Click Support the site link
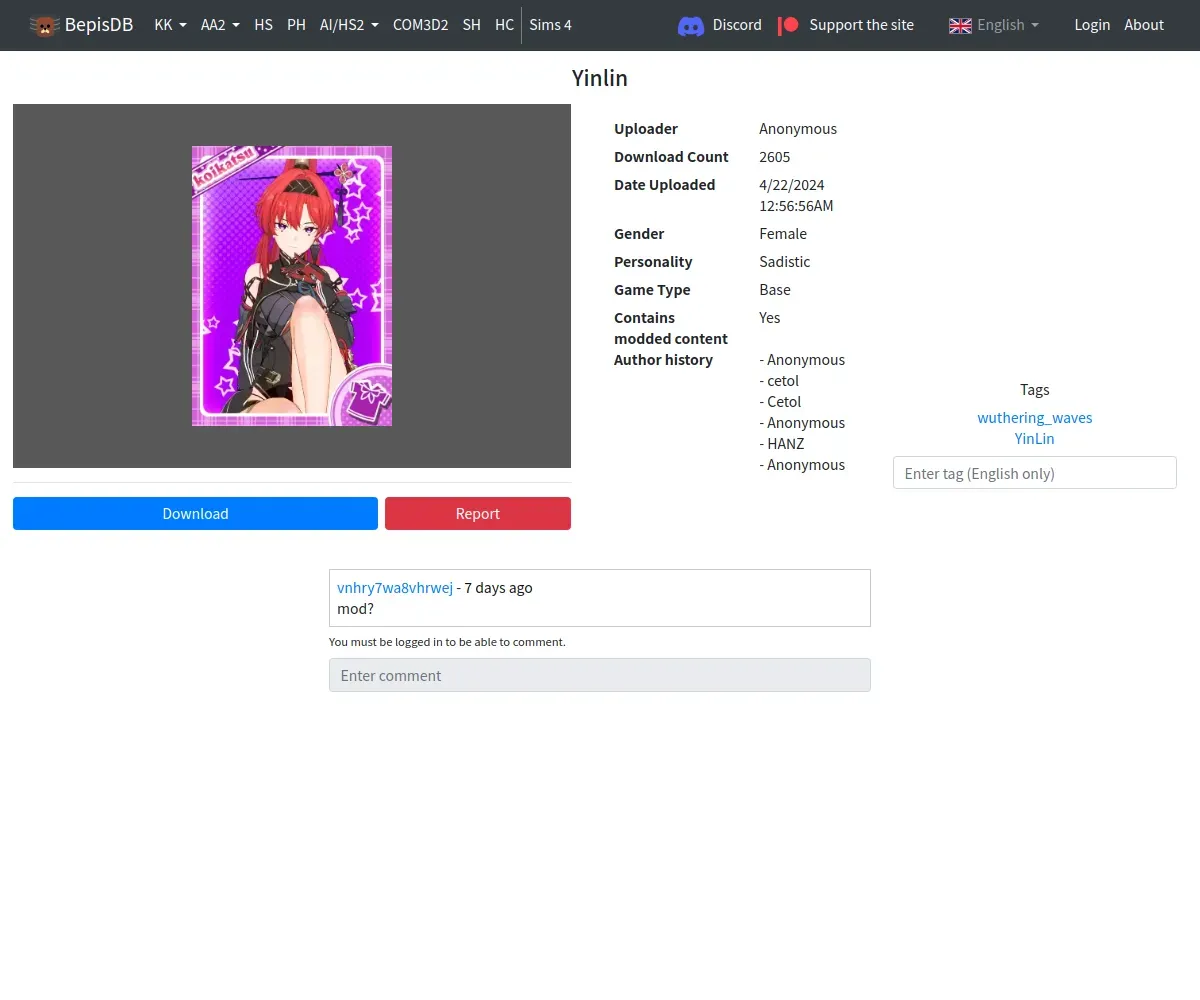1200x1000 pixels. coord(861,25)
